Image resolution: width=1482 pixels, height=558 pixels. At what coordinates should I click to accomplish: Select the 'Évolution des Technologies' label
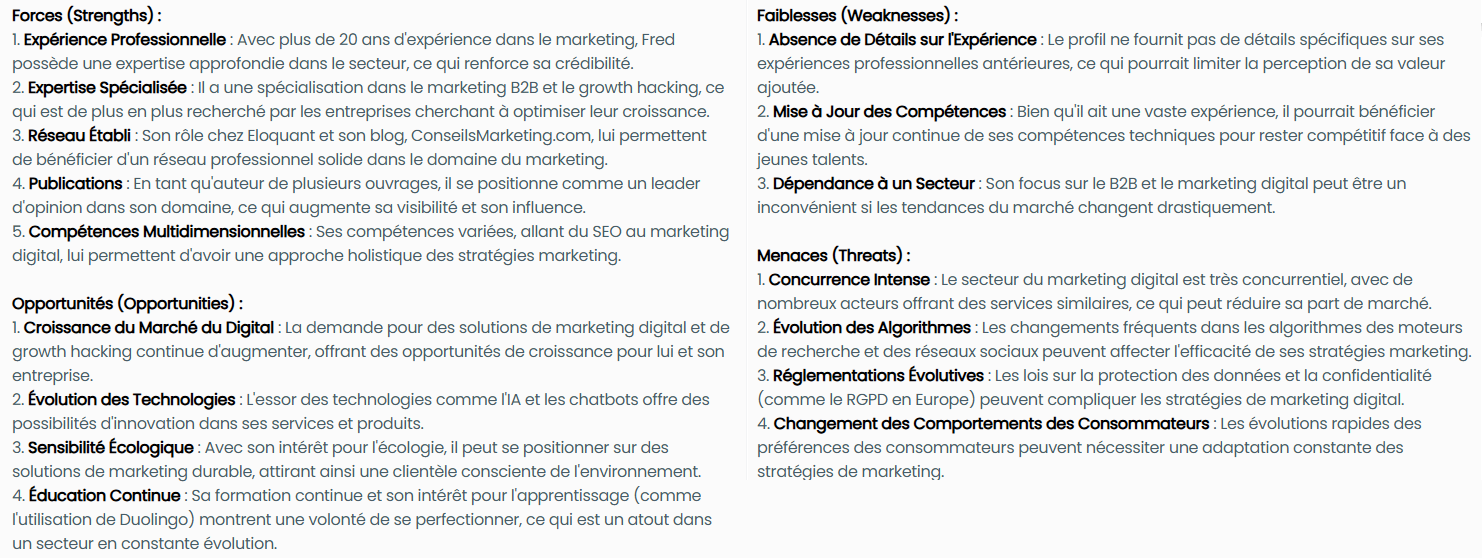click(131, 400)
